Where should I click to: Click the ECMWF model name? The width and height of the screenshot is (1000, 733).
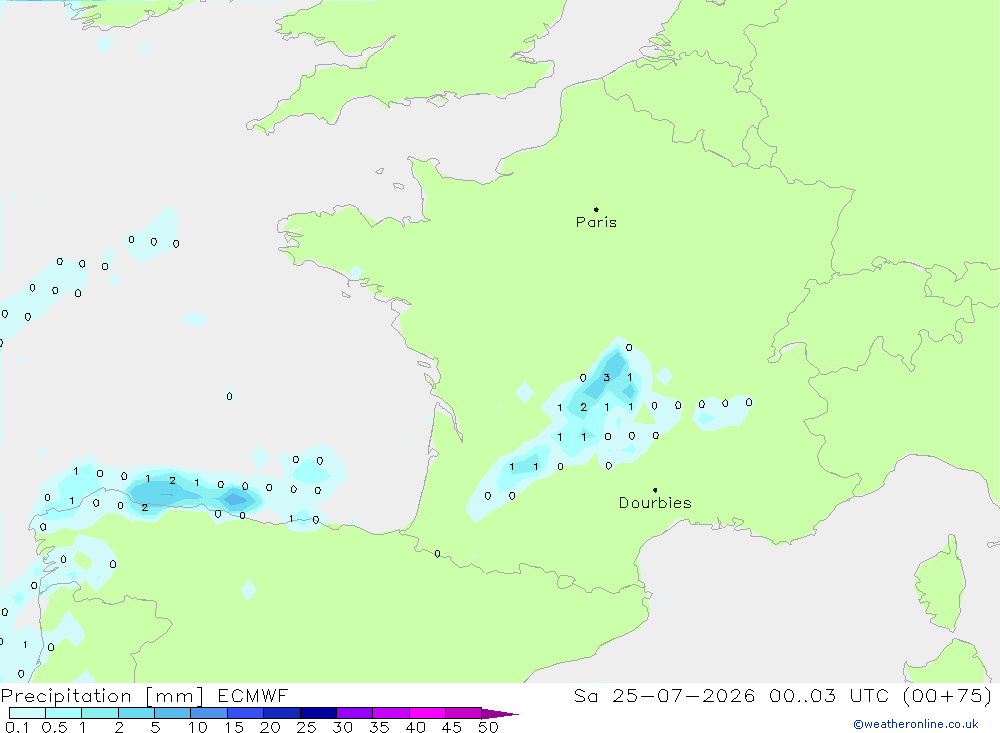(x=253, y=695)
